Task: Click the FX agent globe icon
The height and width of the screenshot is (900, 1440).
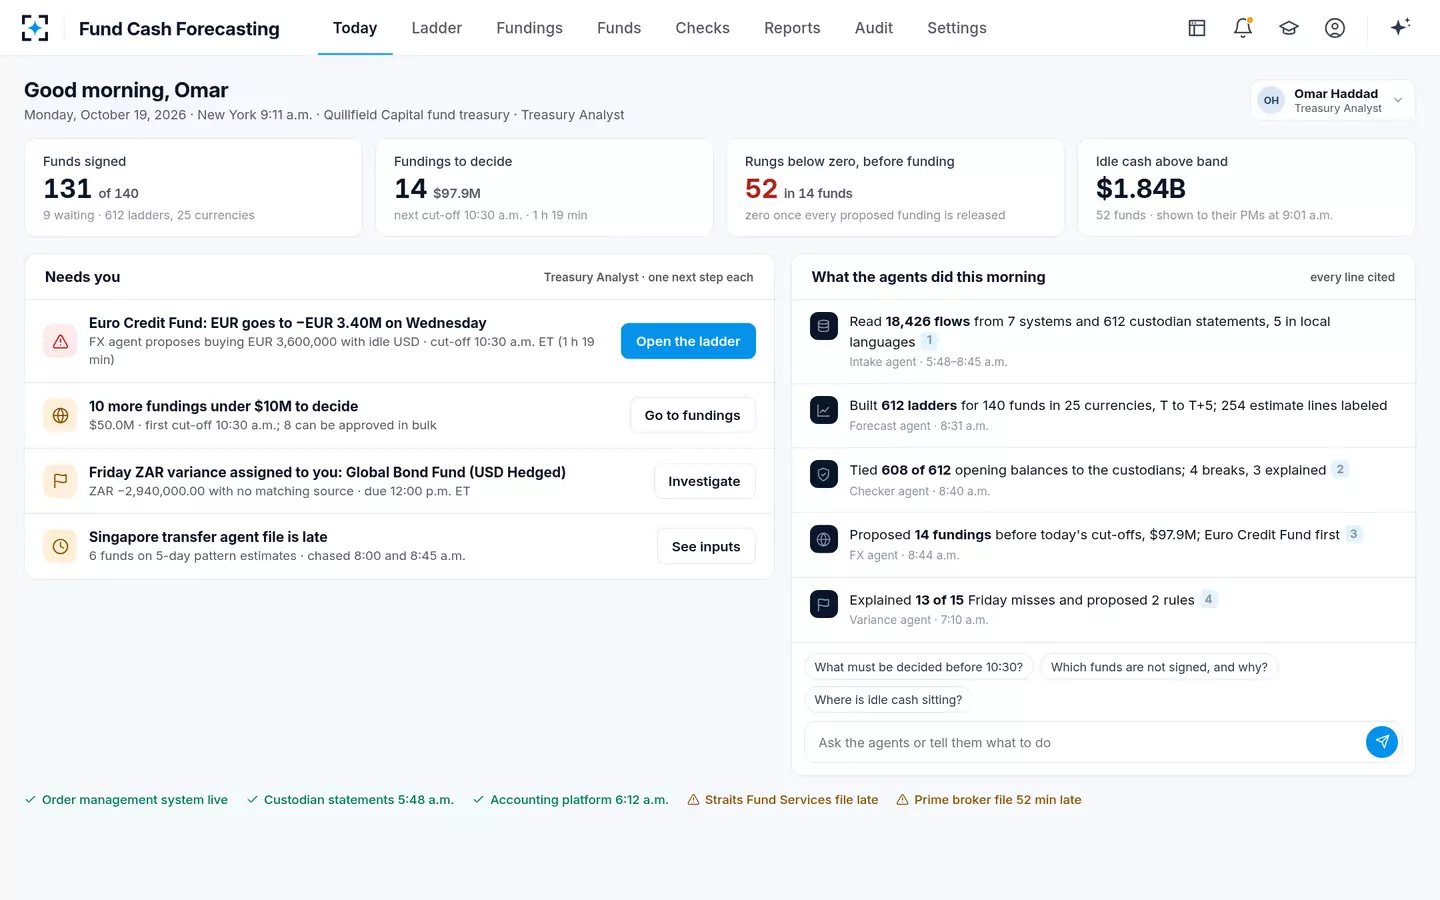Action: click(824, 540)
